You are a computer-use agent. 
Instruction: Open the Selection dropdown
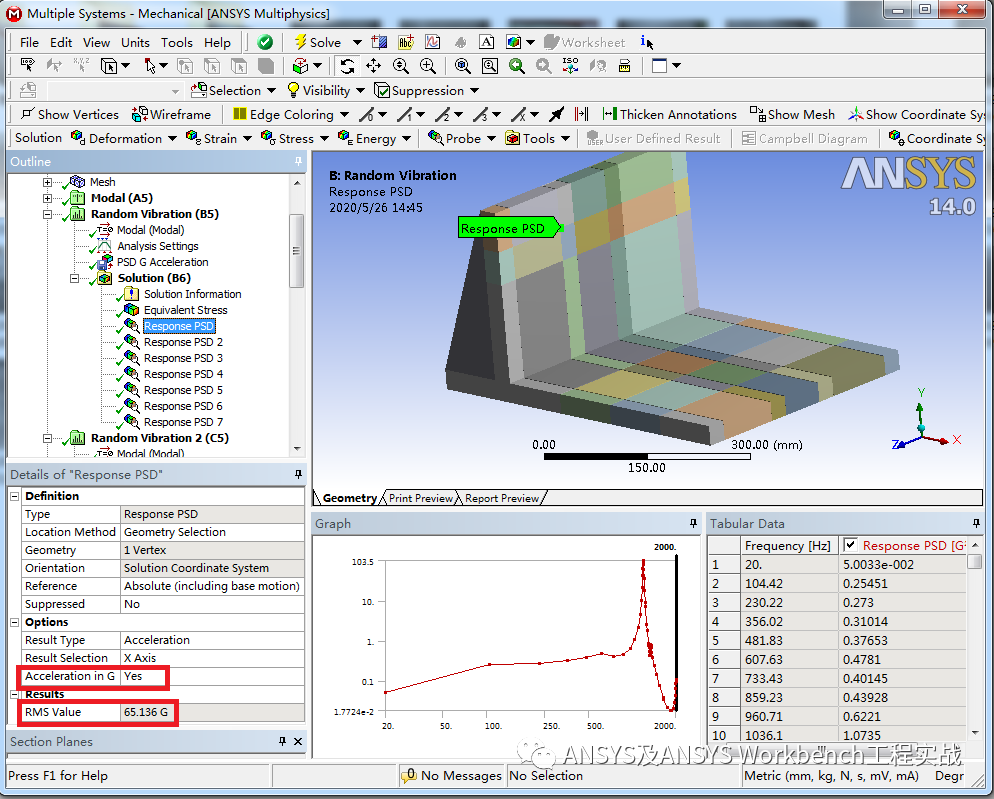271,91
